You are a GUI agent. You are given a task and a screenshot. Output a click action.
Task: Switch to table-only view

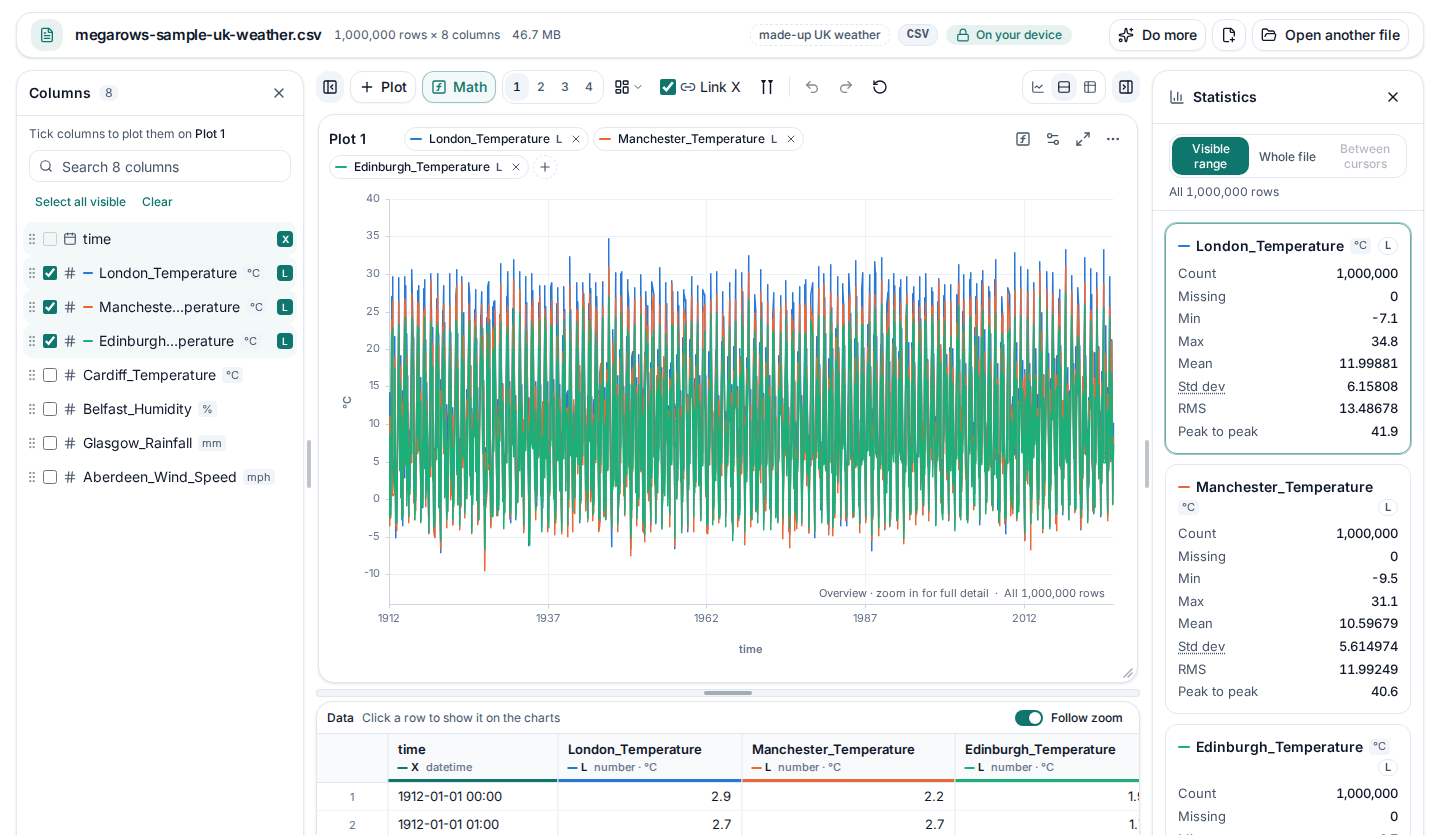(x=1090, y=87)
